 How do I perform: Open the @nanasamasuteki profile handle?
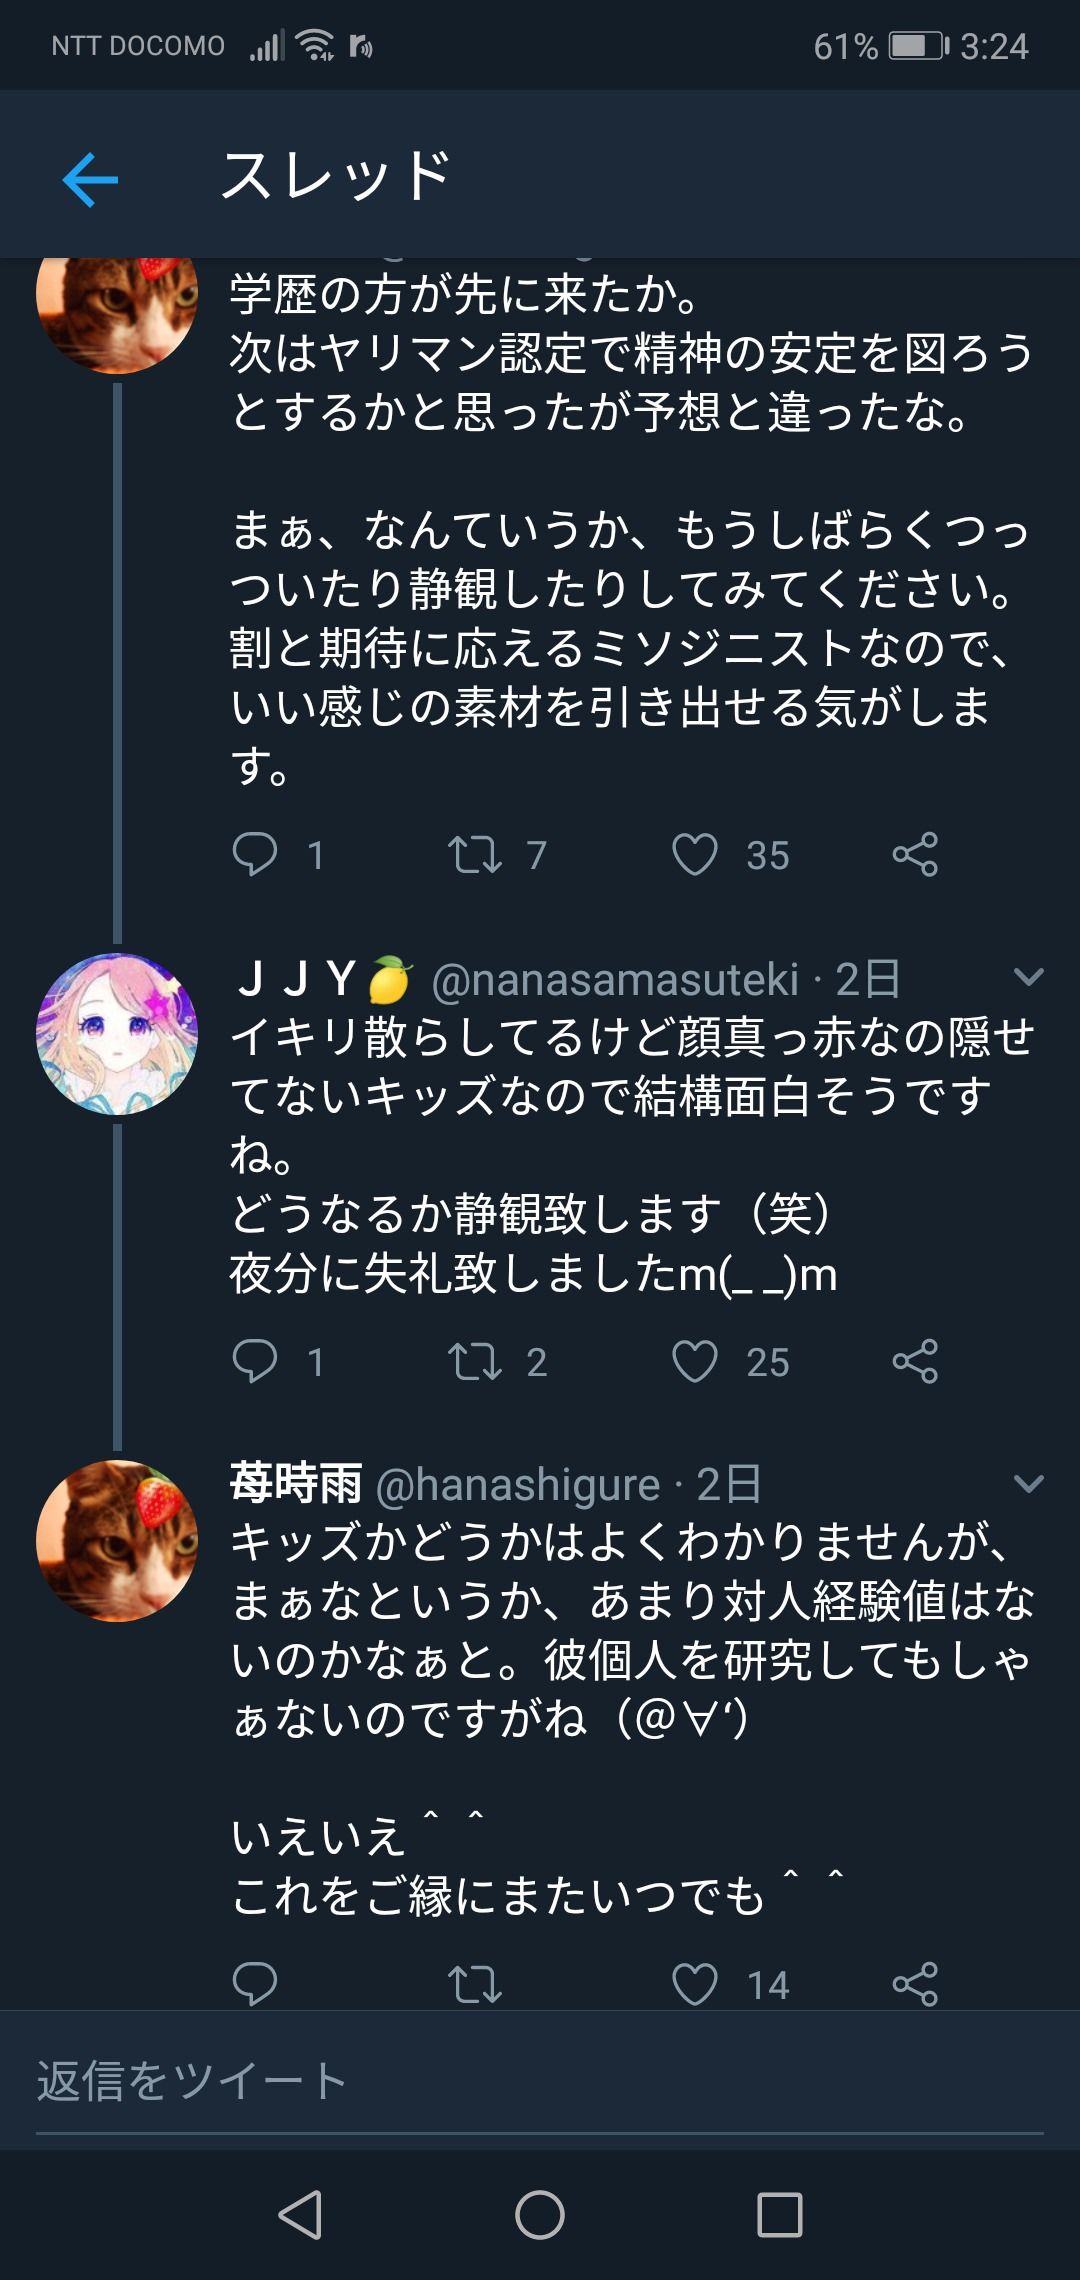coord(615,980)
